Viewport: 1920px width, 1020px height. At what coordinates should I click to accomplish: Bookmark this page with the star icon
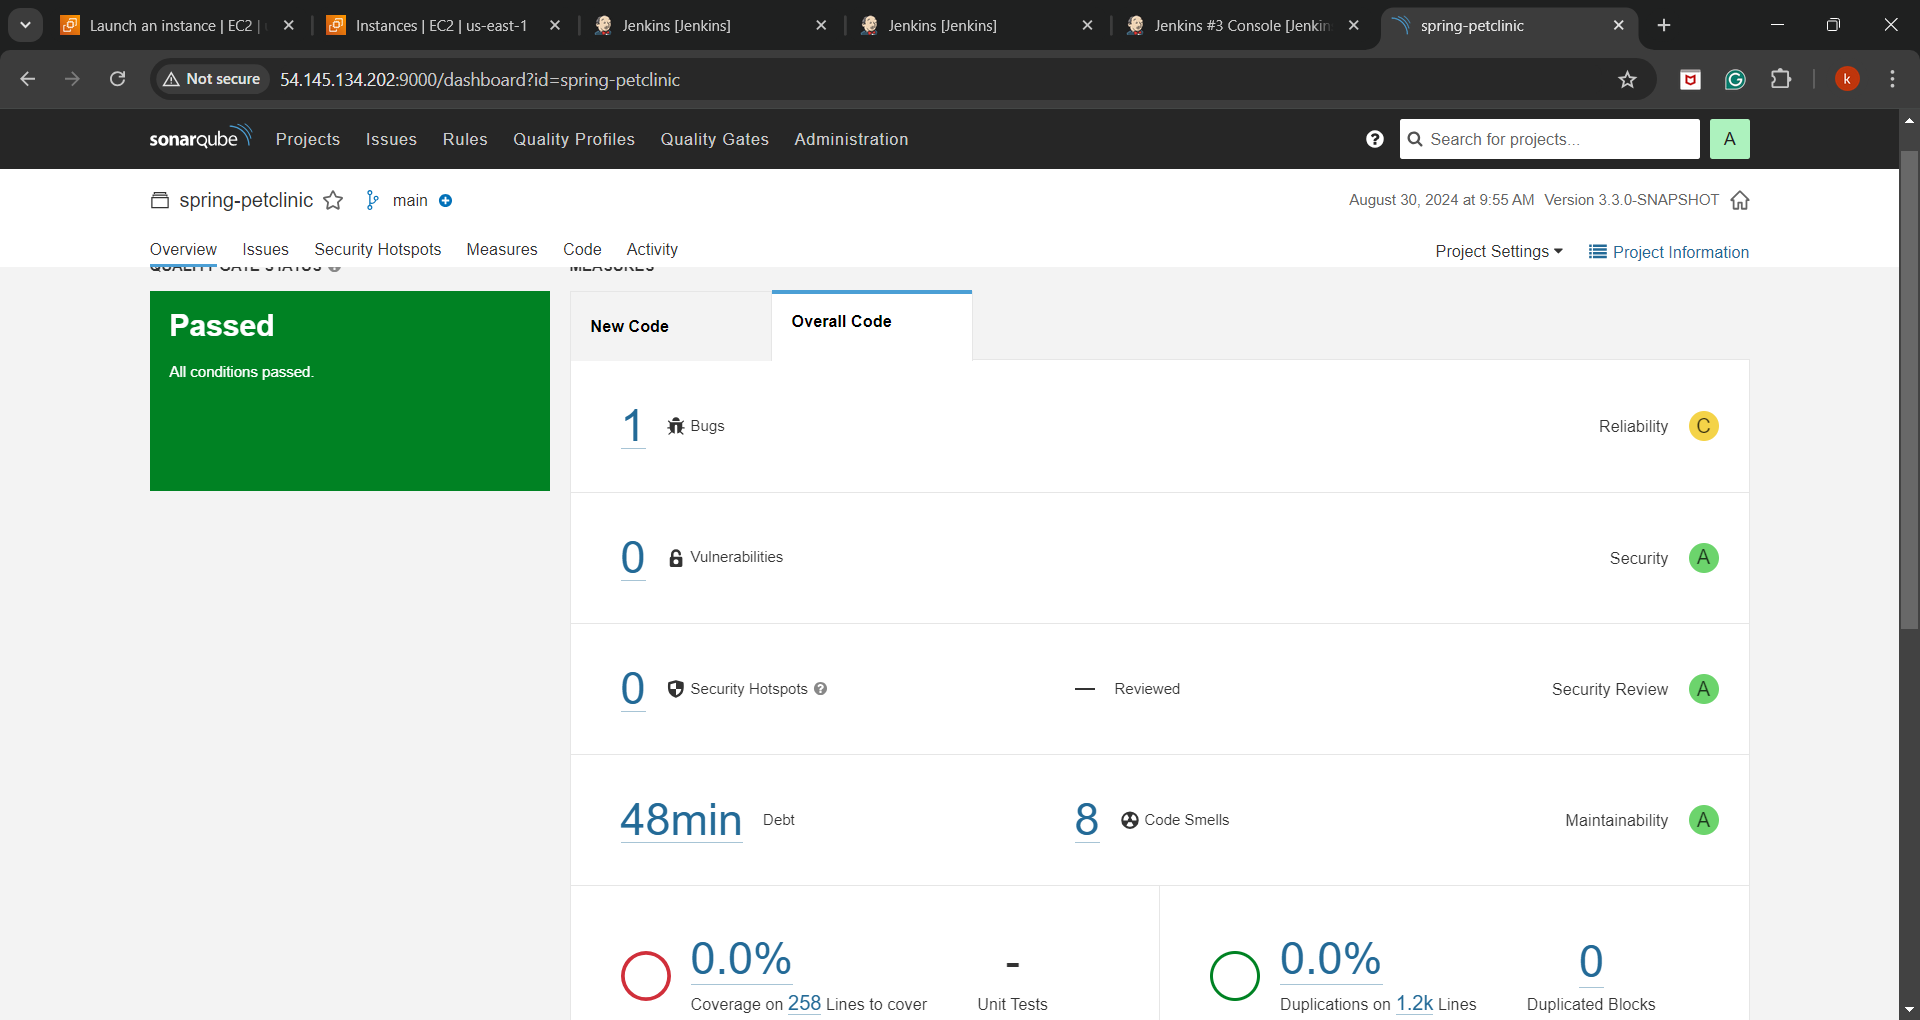1627,80
